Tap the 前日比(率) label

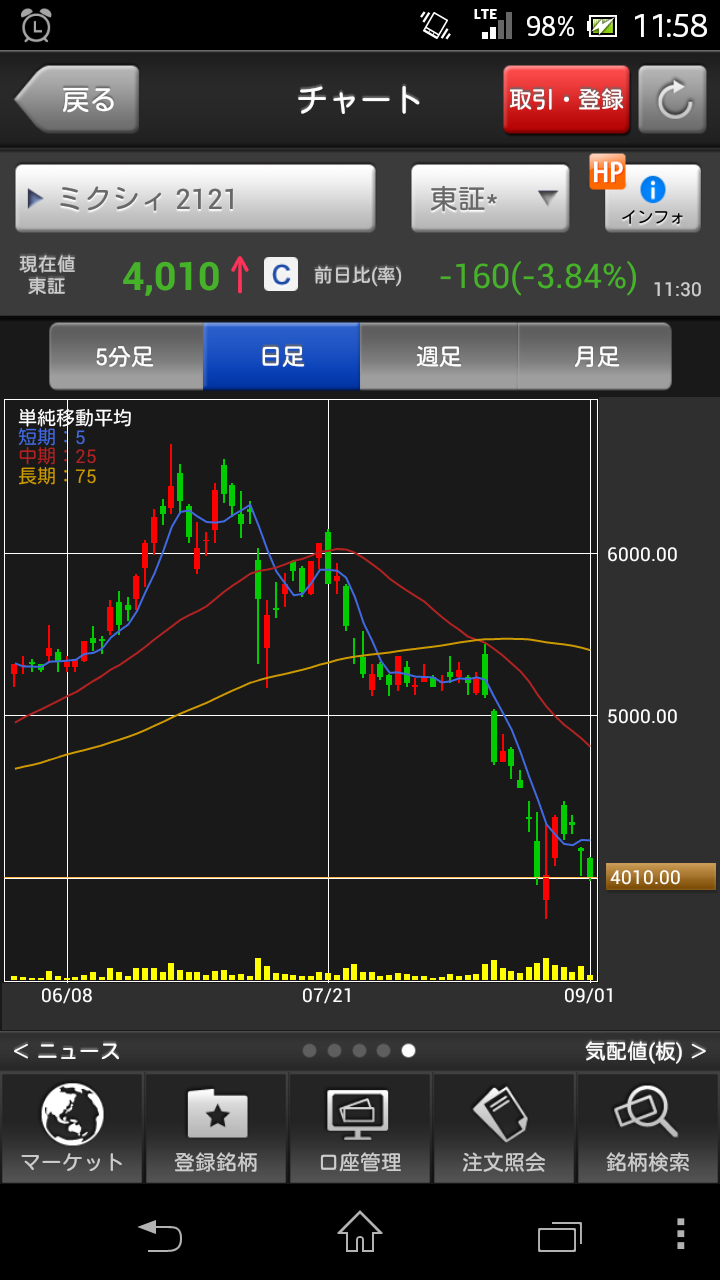coord(358,275)
